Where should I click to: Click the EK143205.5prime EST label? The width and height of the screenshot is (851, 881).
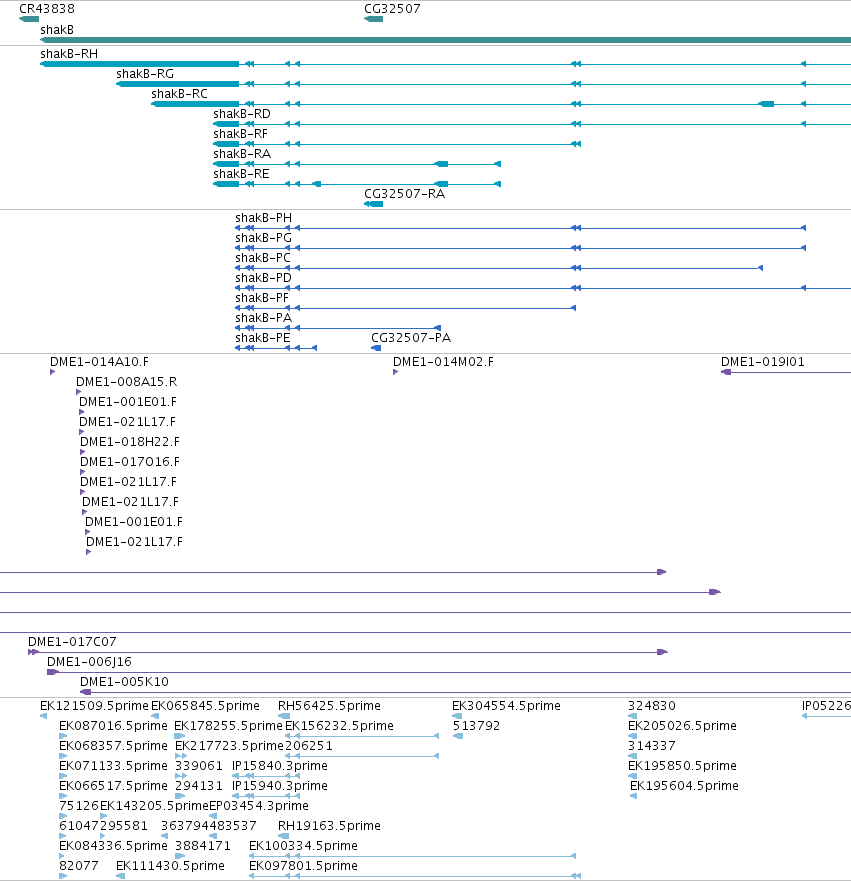[x=154, y=806]
